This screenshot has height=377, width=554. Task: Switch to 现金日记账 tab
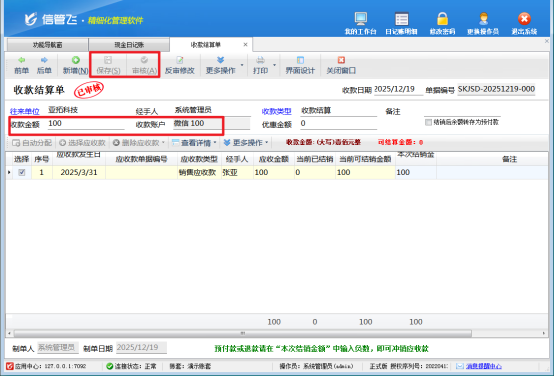point(129,45)
